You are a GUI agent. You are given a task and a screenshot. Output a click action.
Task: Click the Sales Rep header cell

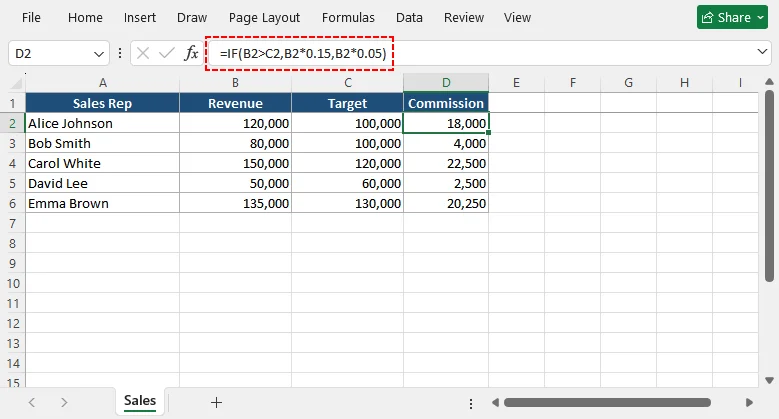[x=102, y=103]
